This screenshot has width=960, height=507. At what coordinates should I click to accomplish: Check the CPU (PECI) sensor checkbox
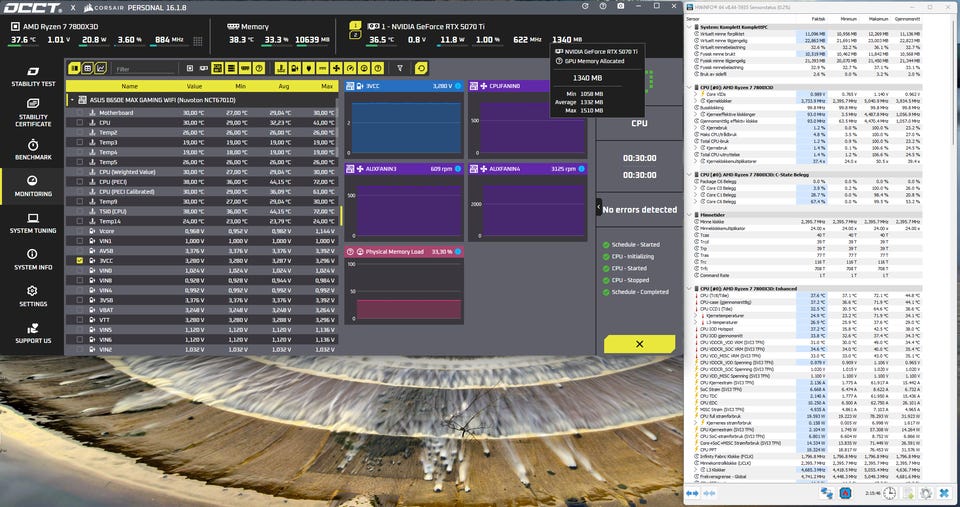80,182
